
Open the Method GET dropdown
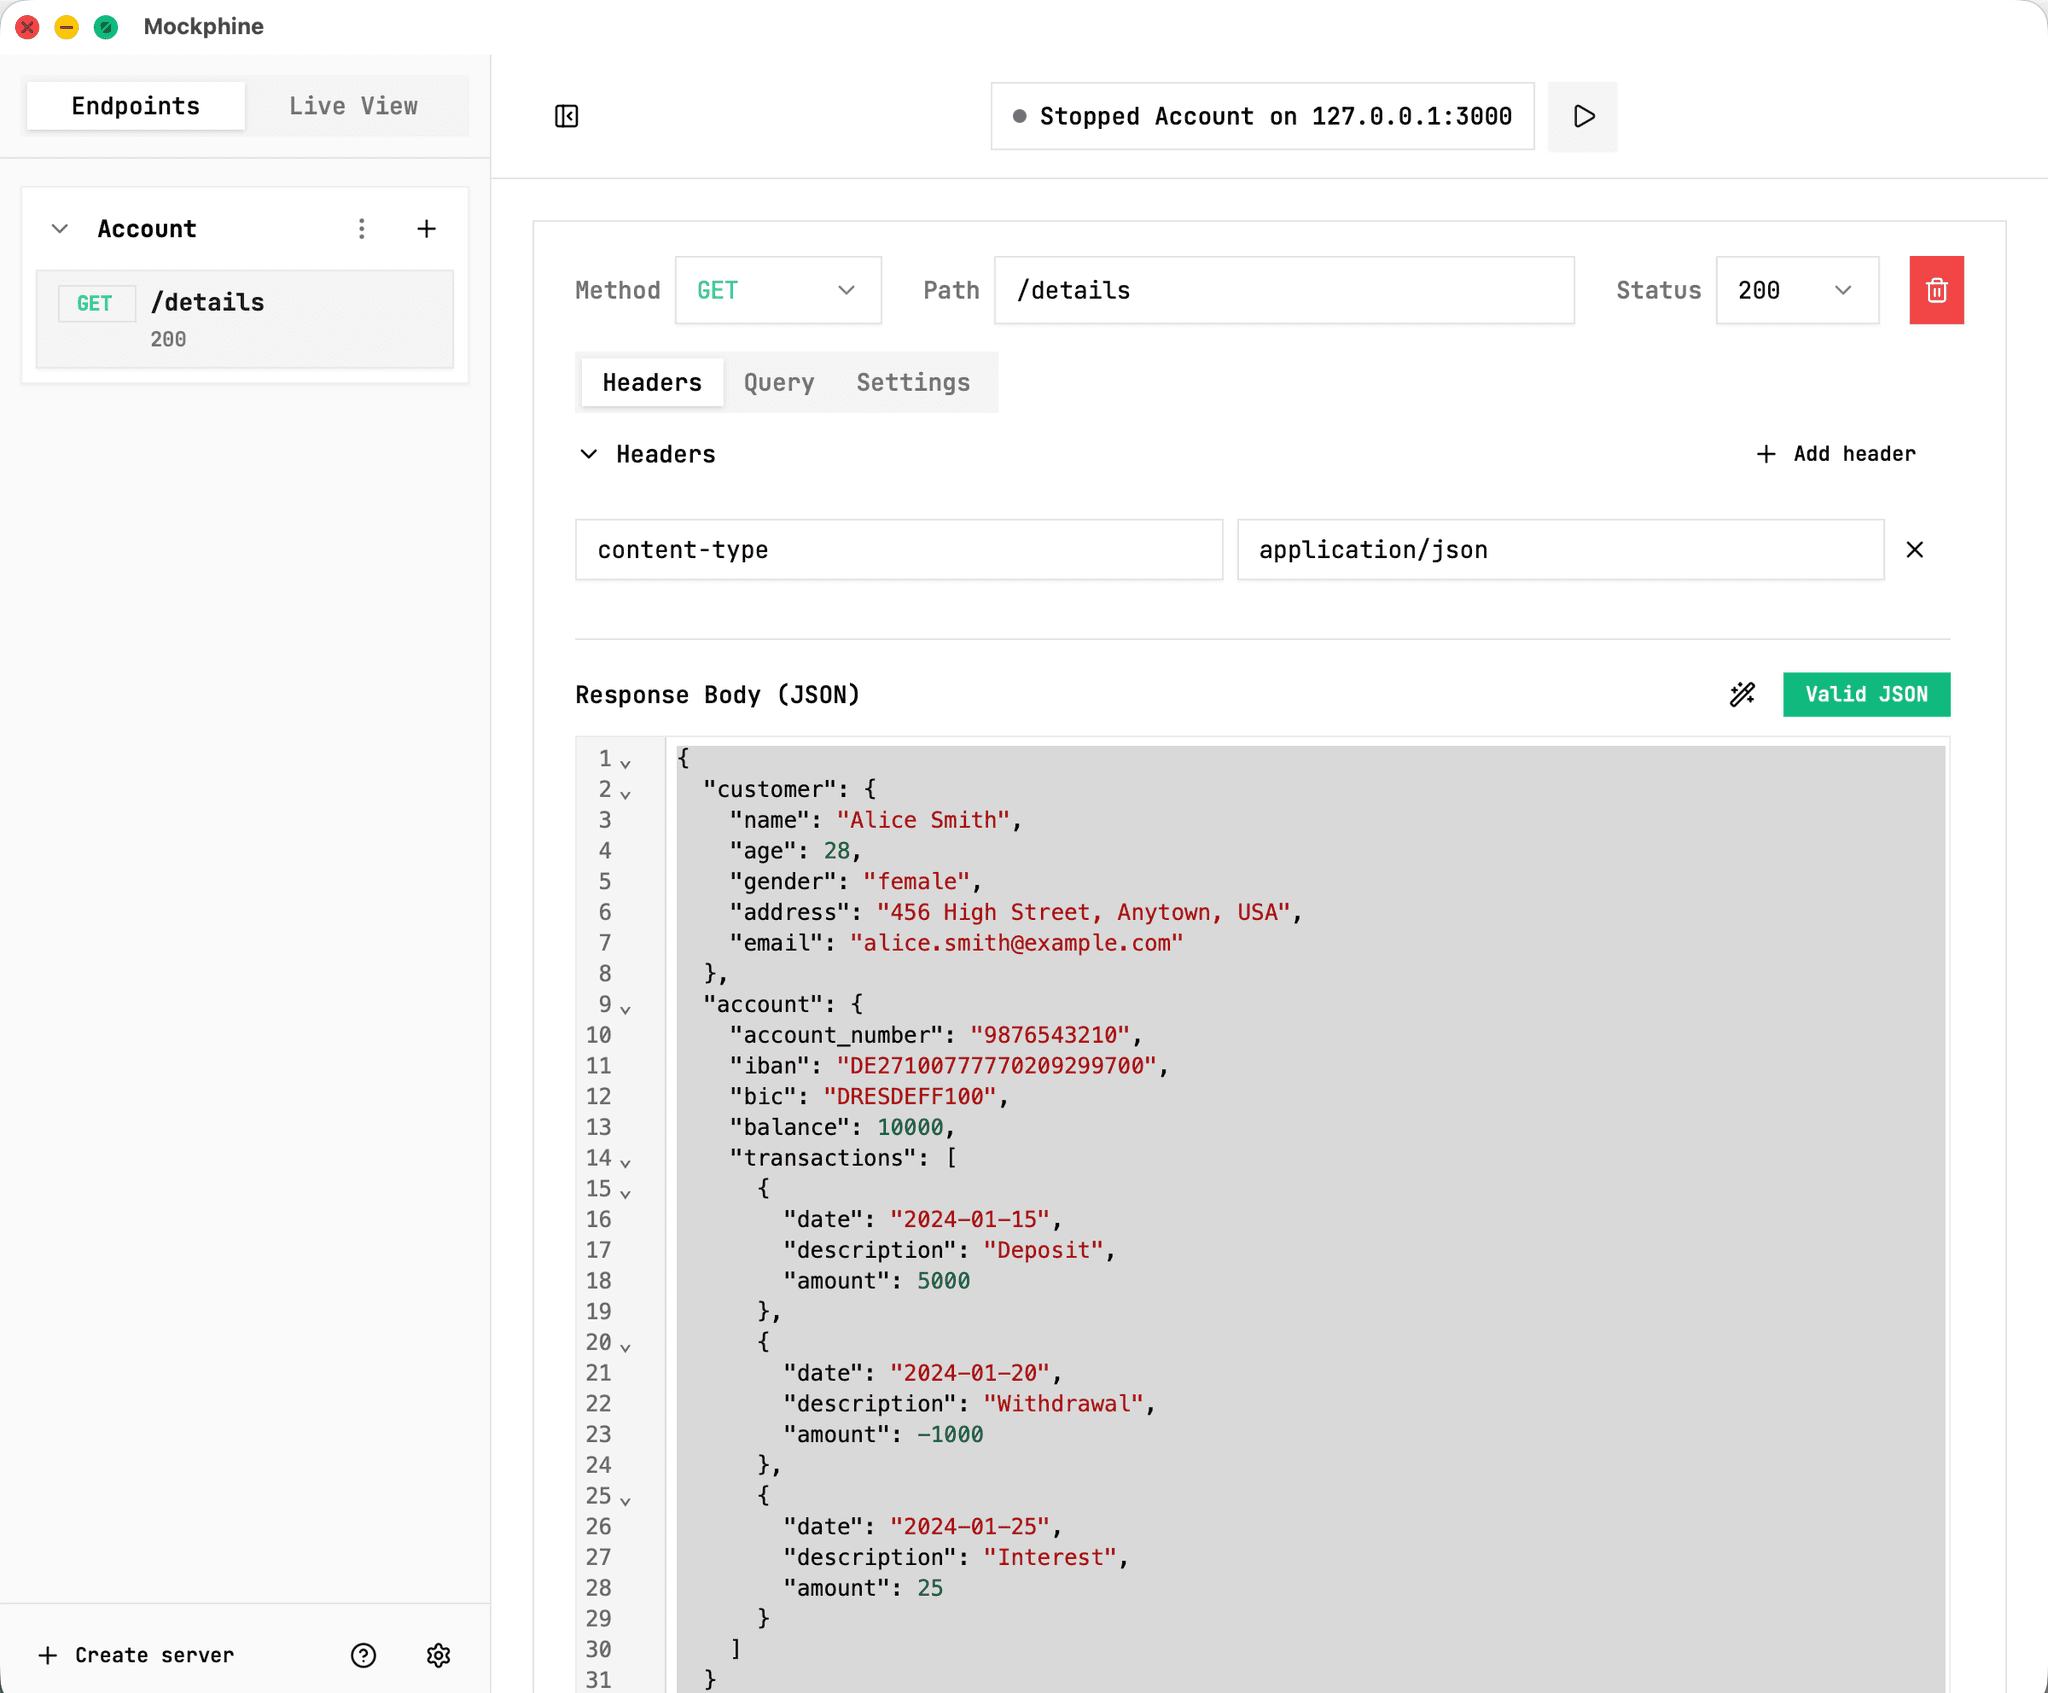tap(777, 290)
